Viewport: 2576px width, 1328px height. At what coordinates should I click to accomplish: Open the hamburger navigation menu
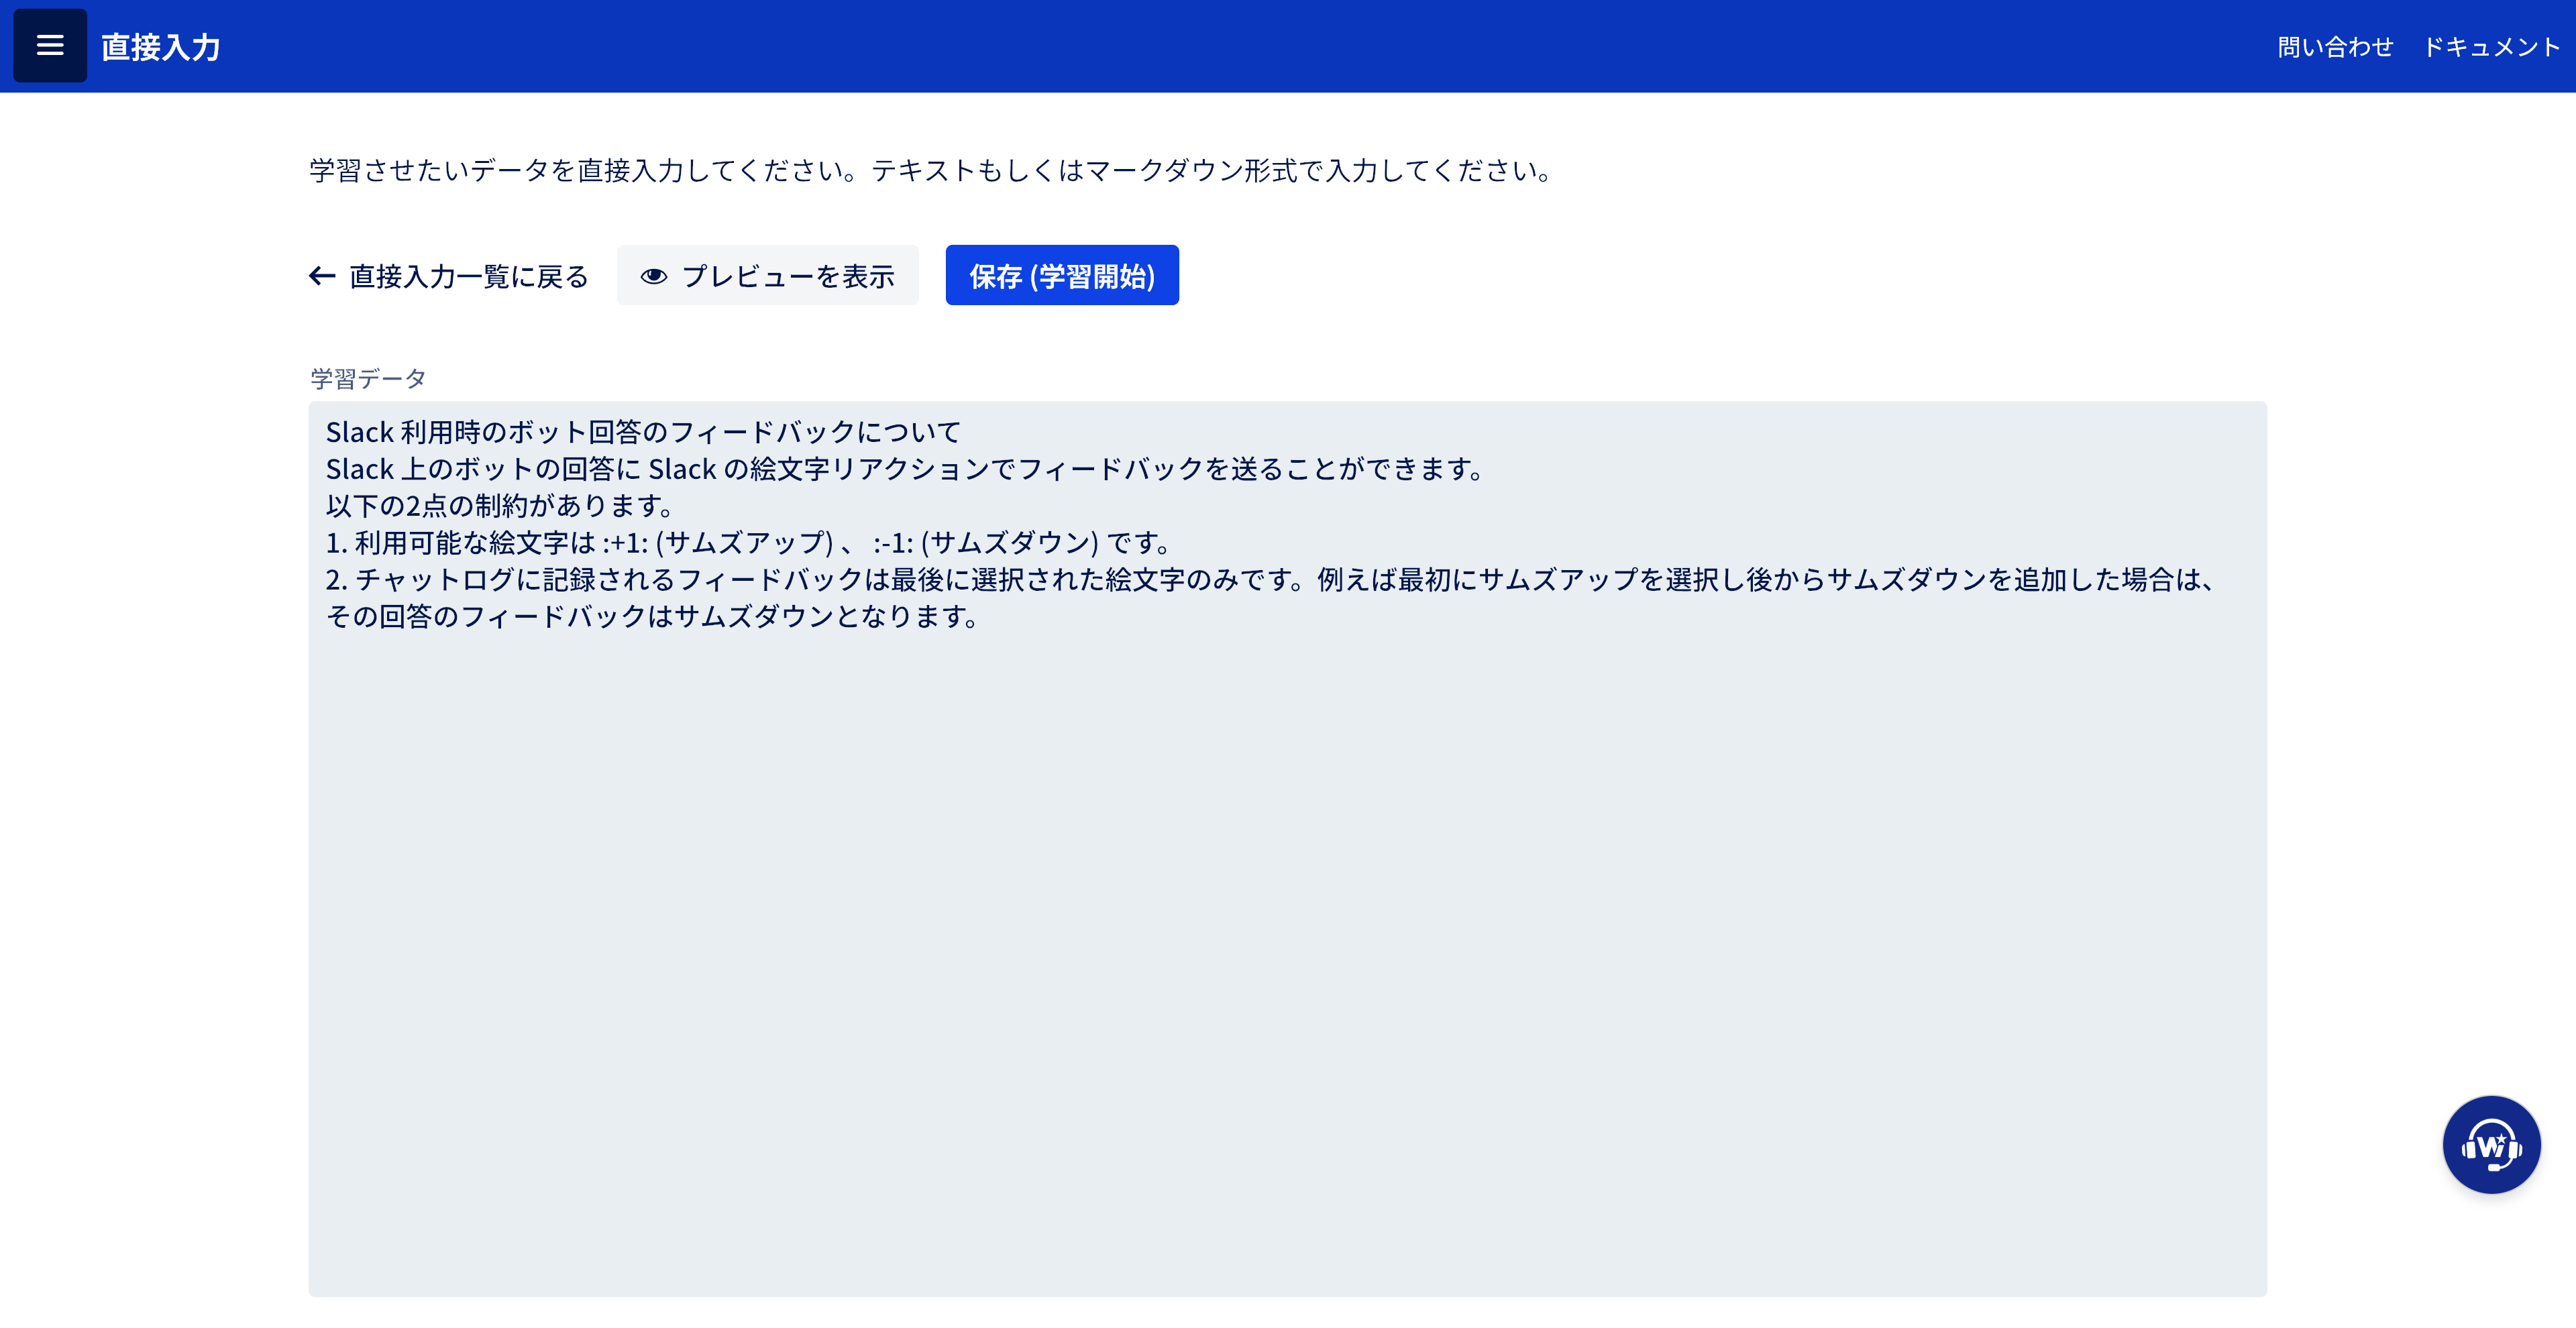pyautogui.click(x=49, y=46)
